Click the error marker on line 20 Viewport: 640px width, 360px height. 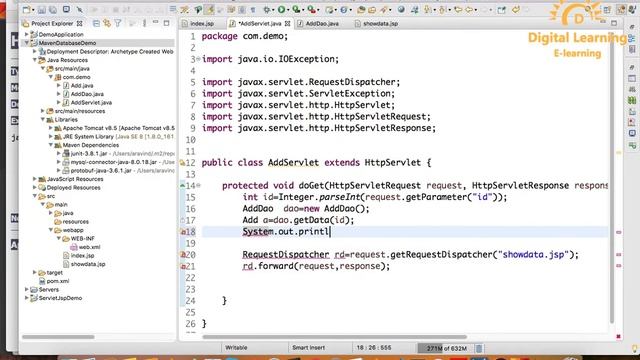click(183, 255)
